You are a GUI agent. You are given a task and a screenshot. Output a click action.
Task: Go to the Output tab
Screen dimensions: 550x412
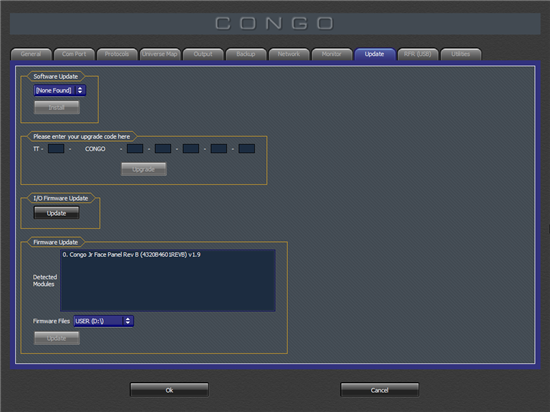click(203, 54)
